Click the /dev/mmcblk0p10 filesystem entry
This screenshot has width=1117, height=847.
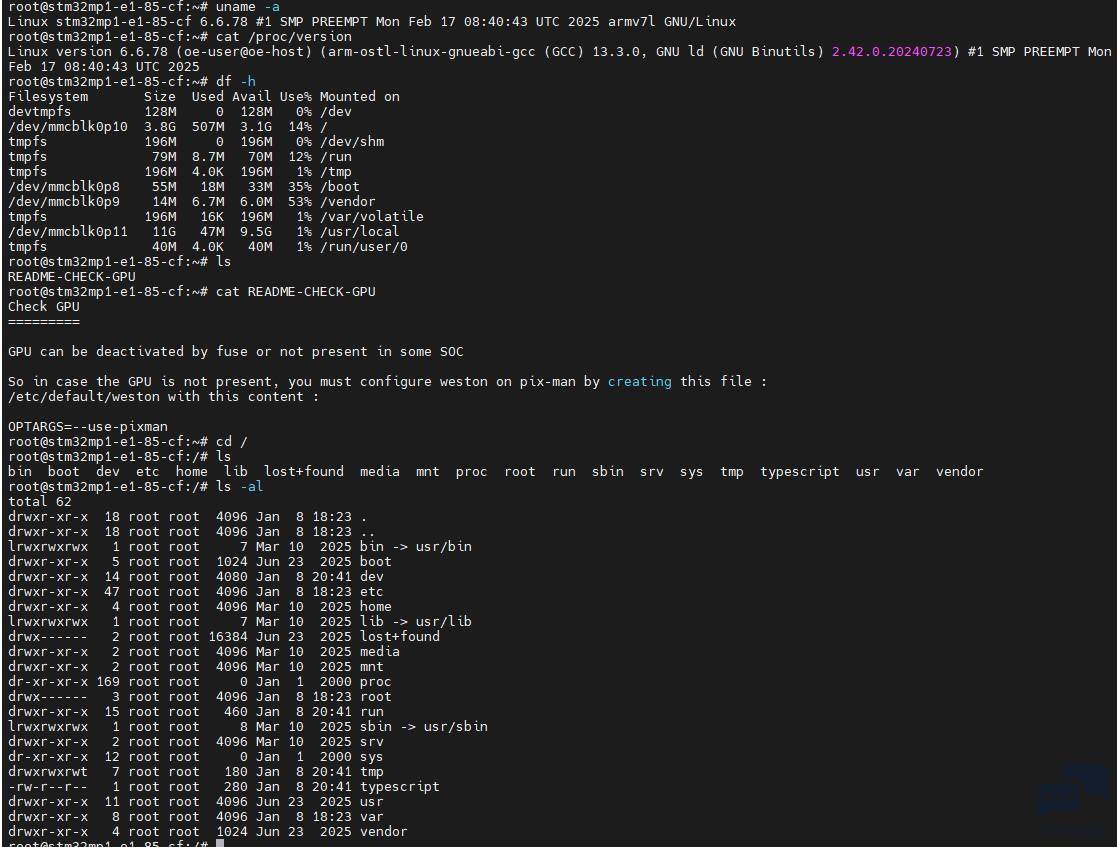click(x=68, y=126)
